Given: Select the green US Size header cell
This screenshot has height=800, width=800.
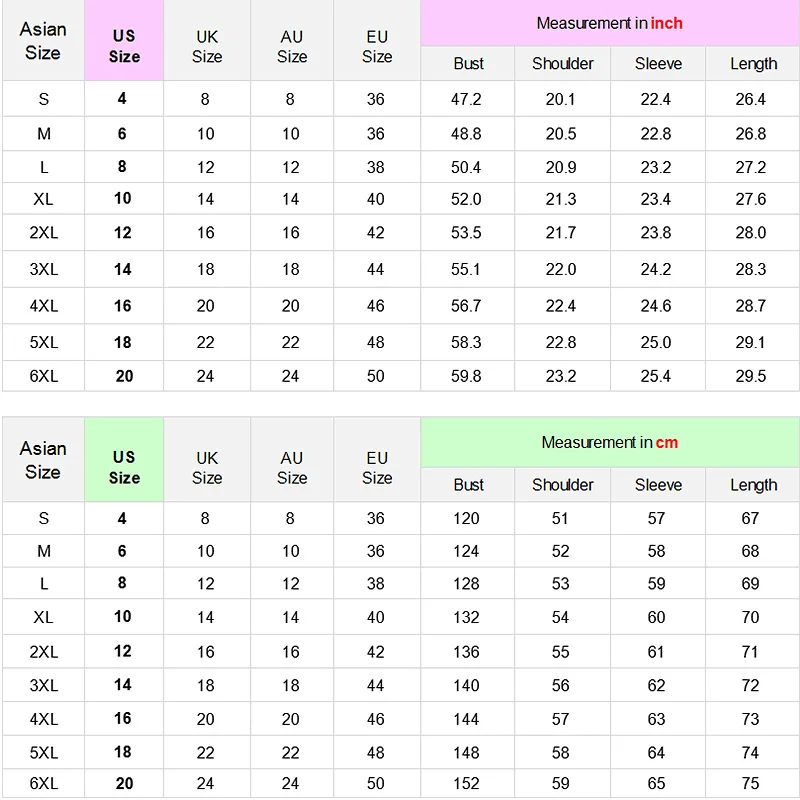Looking at the screenshot, I should pos(124,467).
